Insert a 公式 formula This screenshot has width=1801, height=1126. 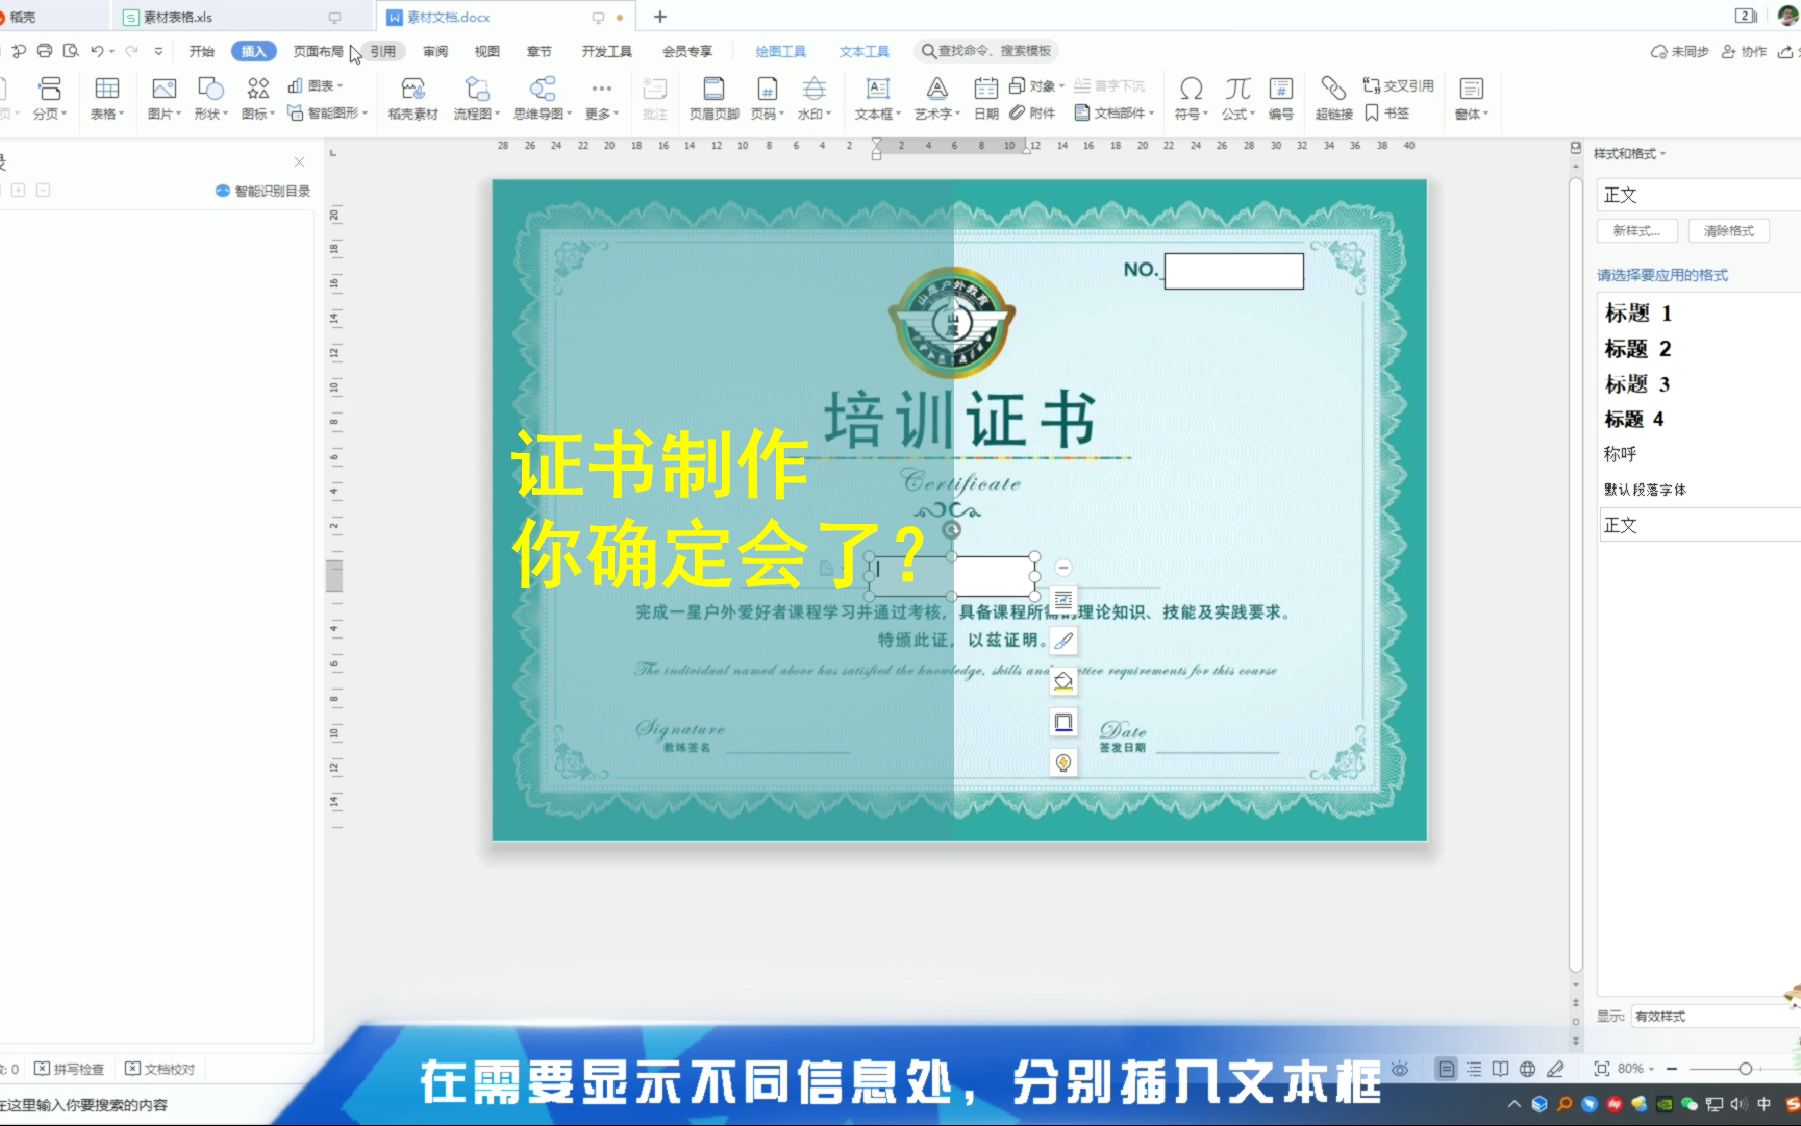point(1238,98)
